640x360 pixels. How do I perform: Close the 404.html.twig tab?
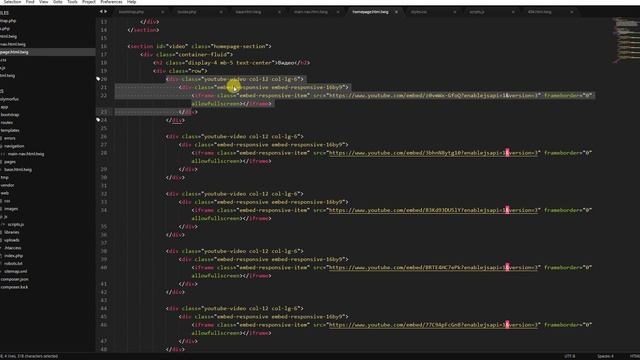tap(571, 12)
